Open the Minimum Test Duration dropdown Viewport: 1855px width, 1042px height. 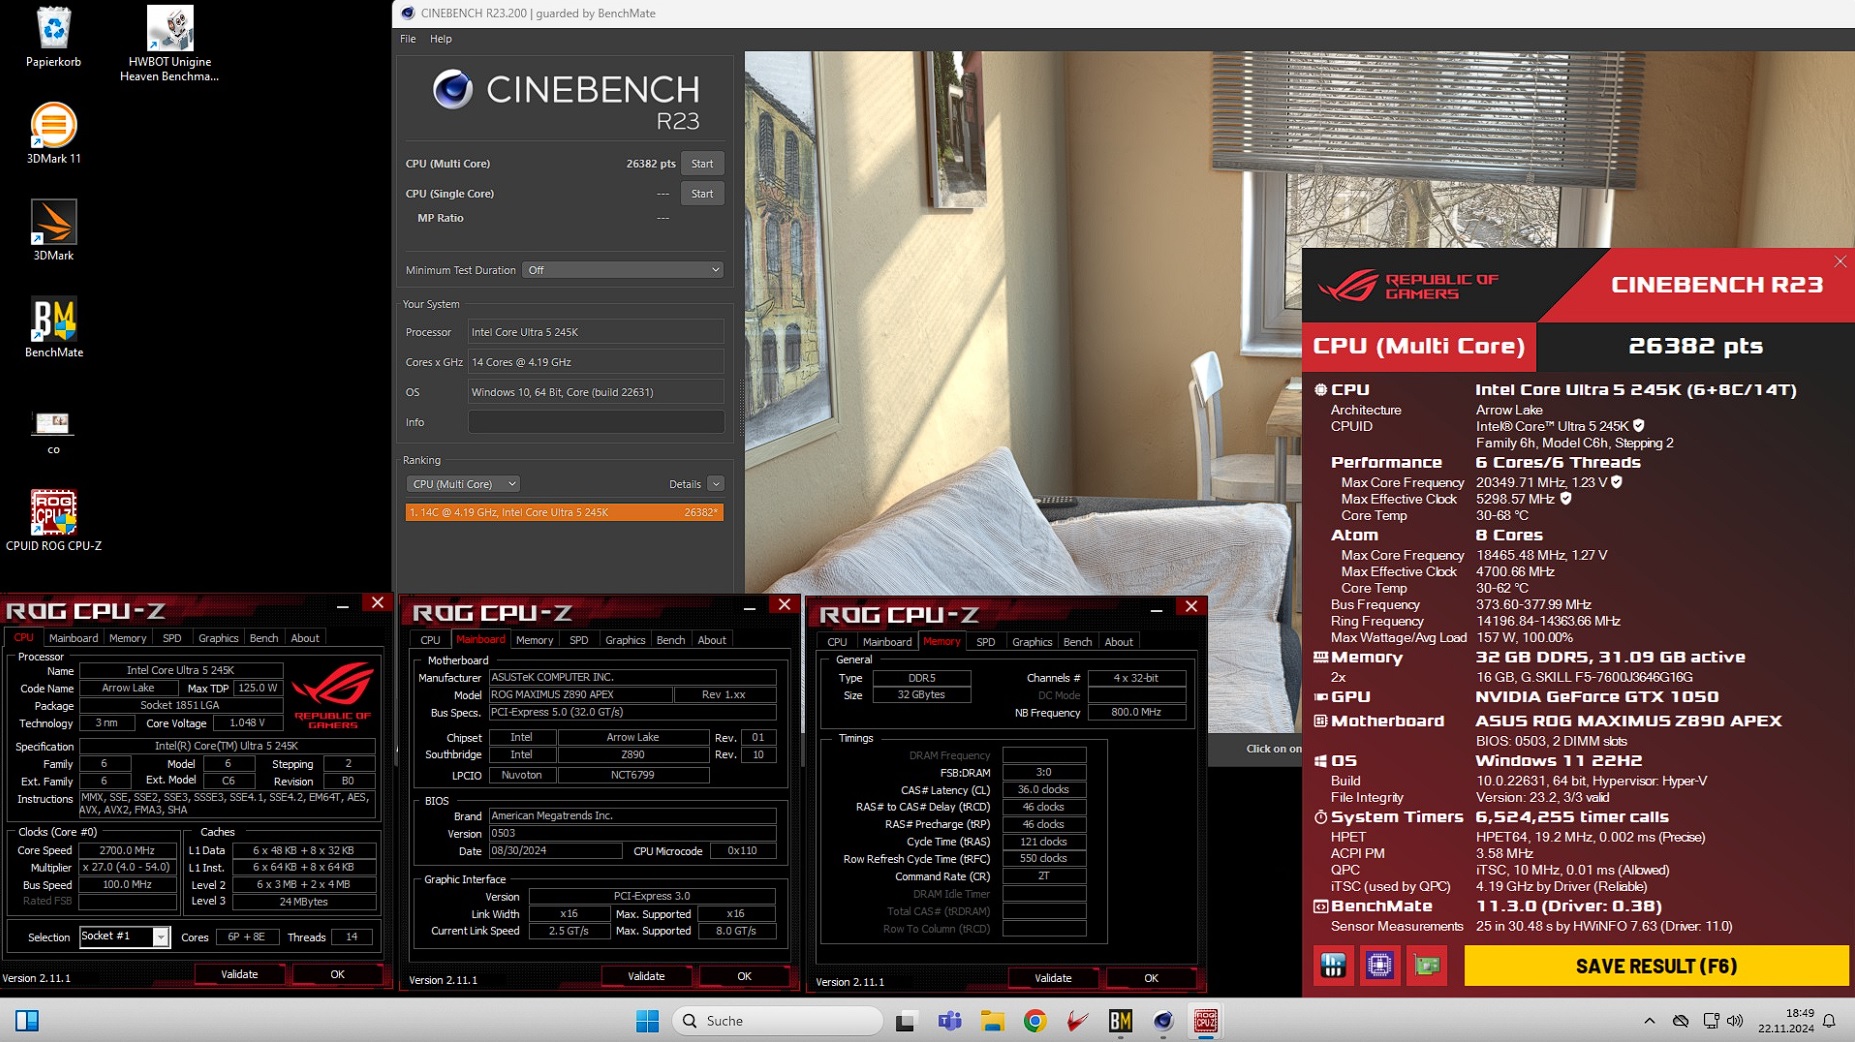coord(622,270)
